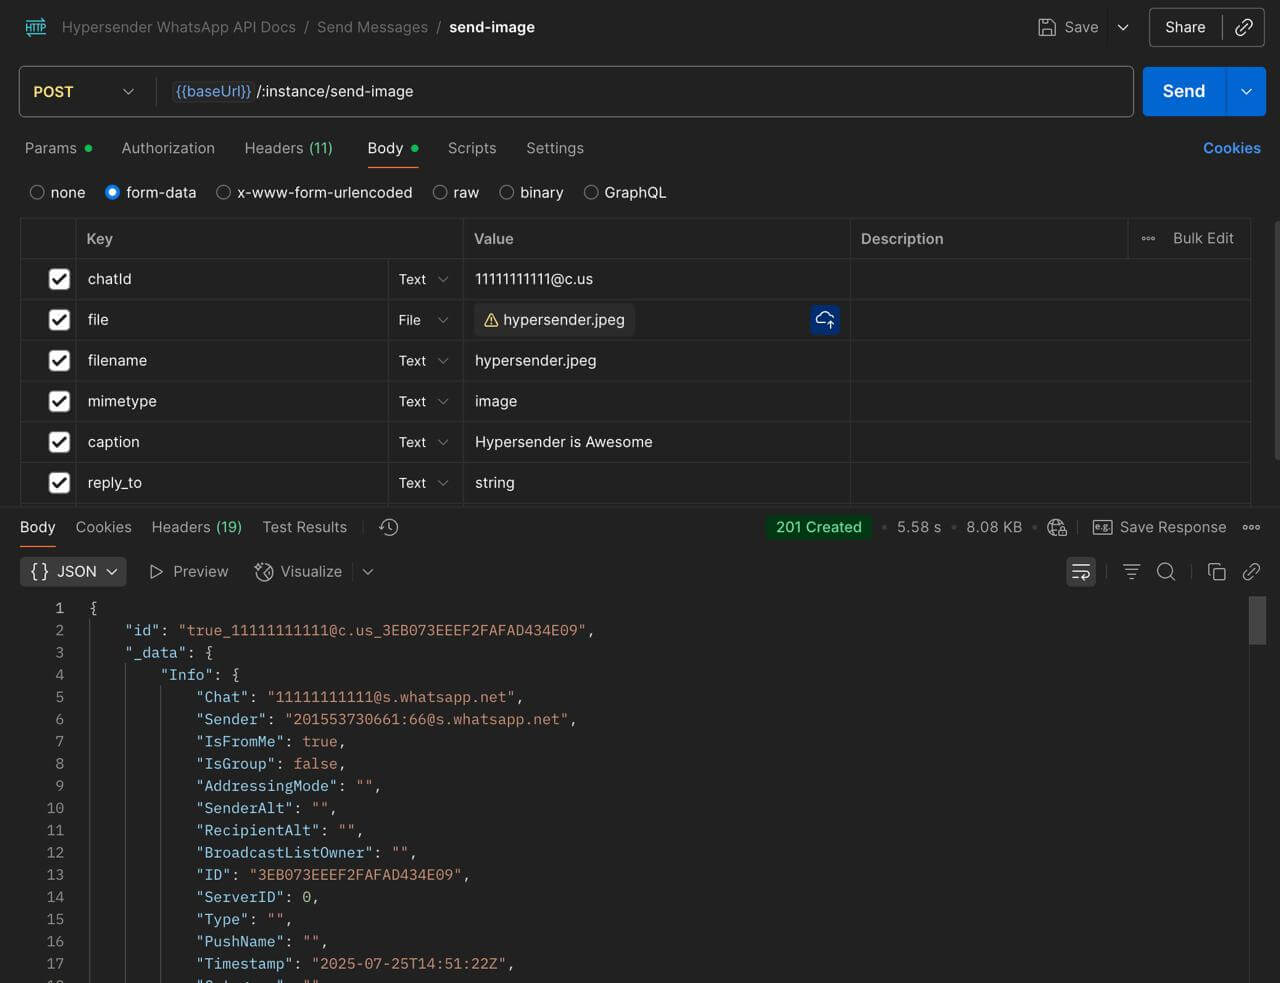This screenshot has height=983, width=1280.
Task: Uncheck the caption row checkbox
Action: pos(59,442)
